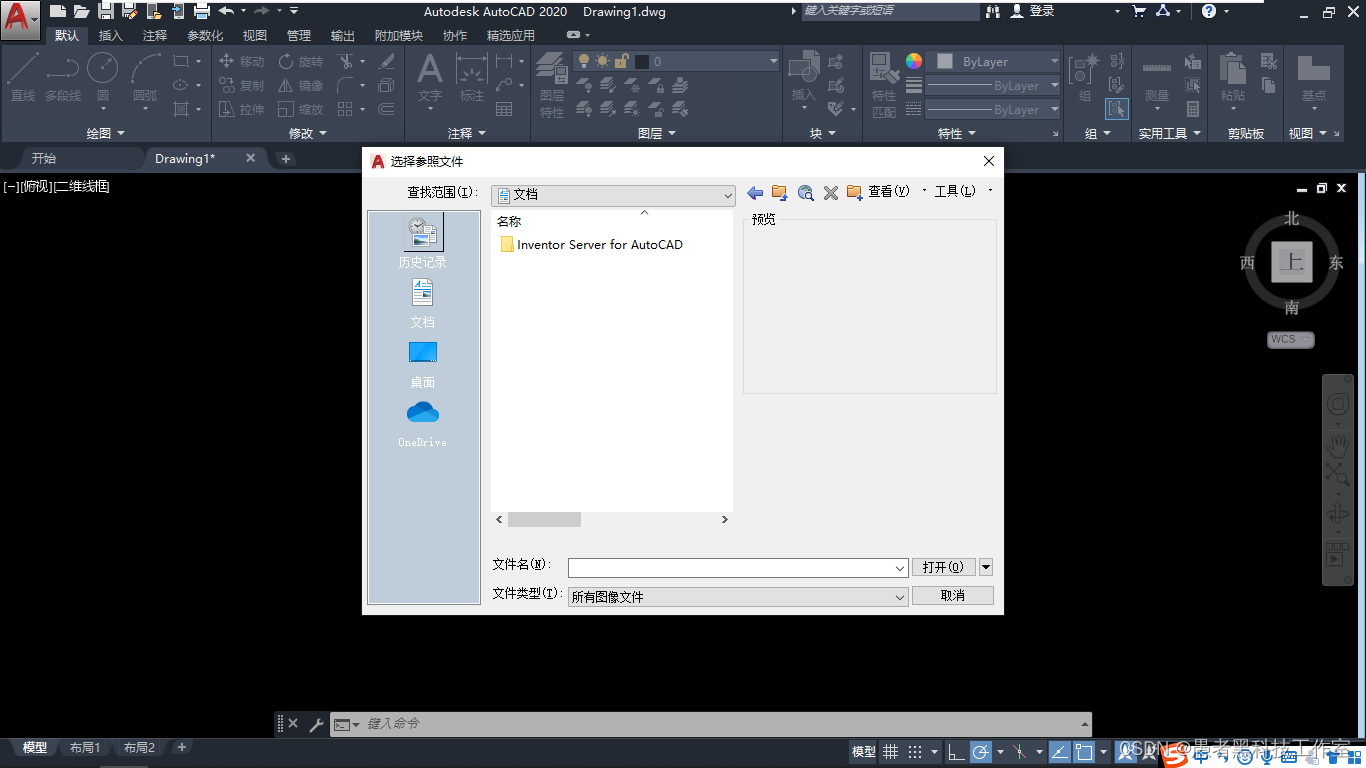
Task: Toggle polar tracking in status bar
Action: coord(981,752)
